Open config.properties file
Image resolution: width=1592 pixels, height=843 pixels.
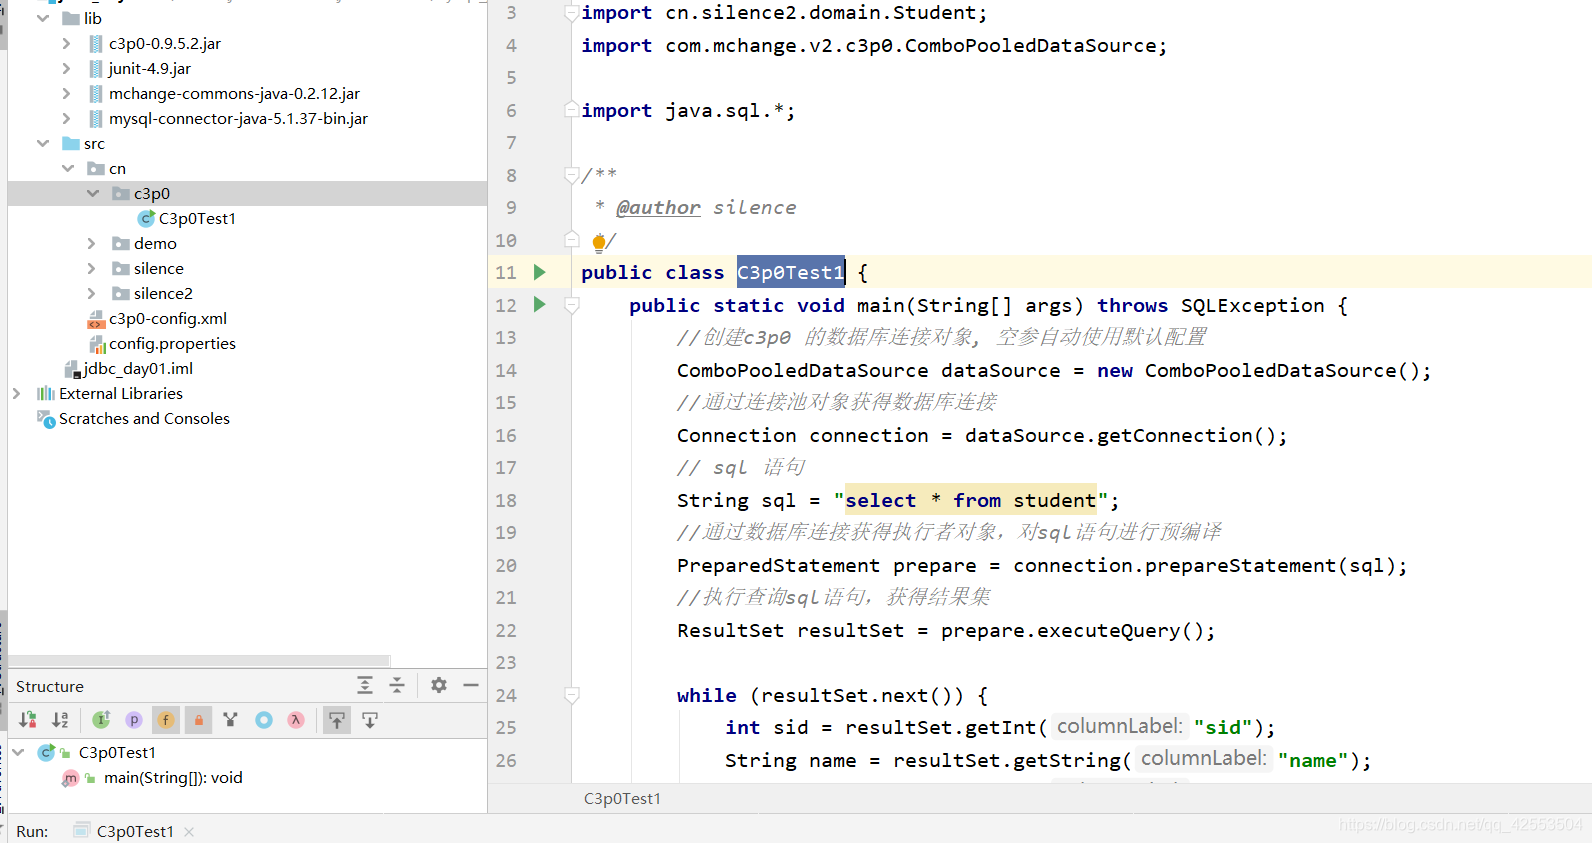172,343
